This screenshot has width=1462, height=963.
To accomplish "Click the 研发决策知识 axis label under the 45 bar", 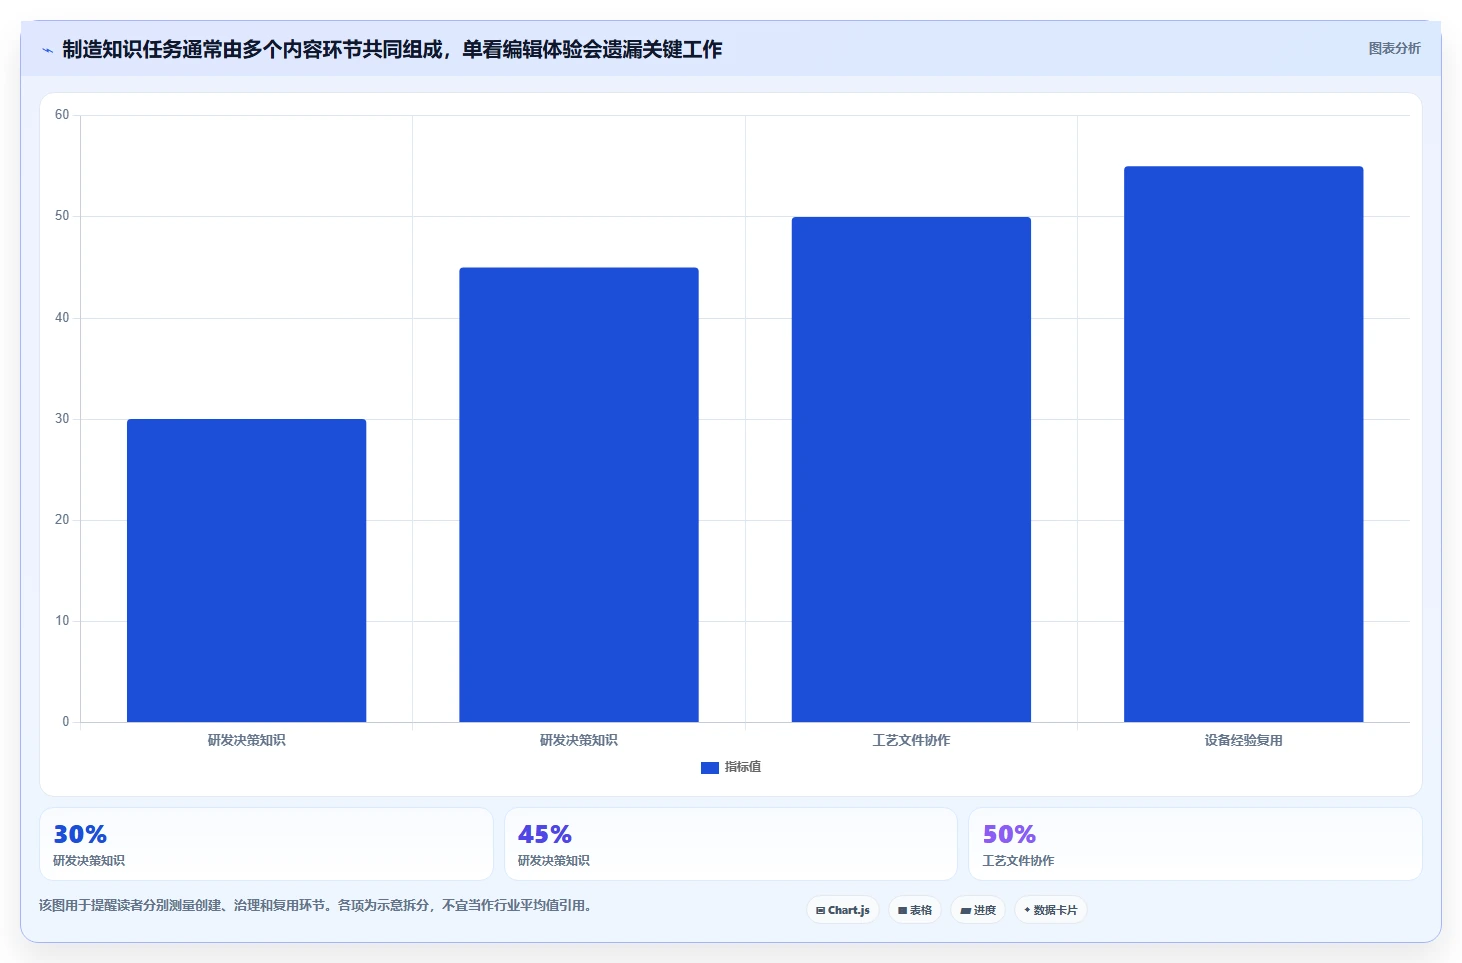I will coord(579,740).
